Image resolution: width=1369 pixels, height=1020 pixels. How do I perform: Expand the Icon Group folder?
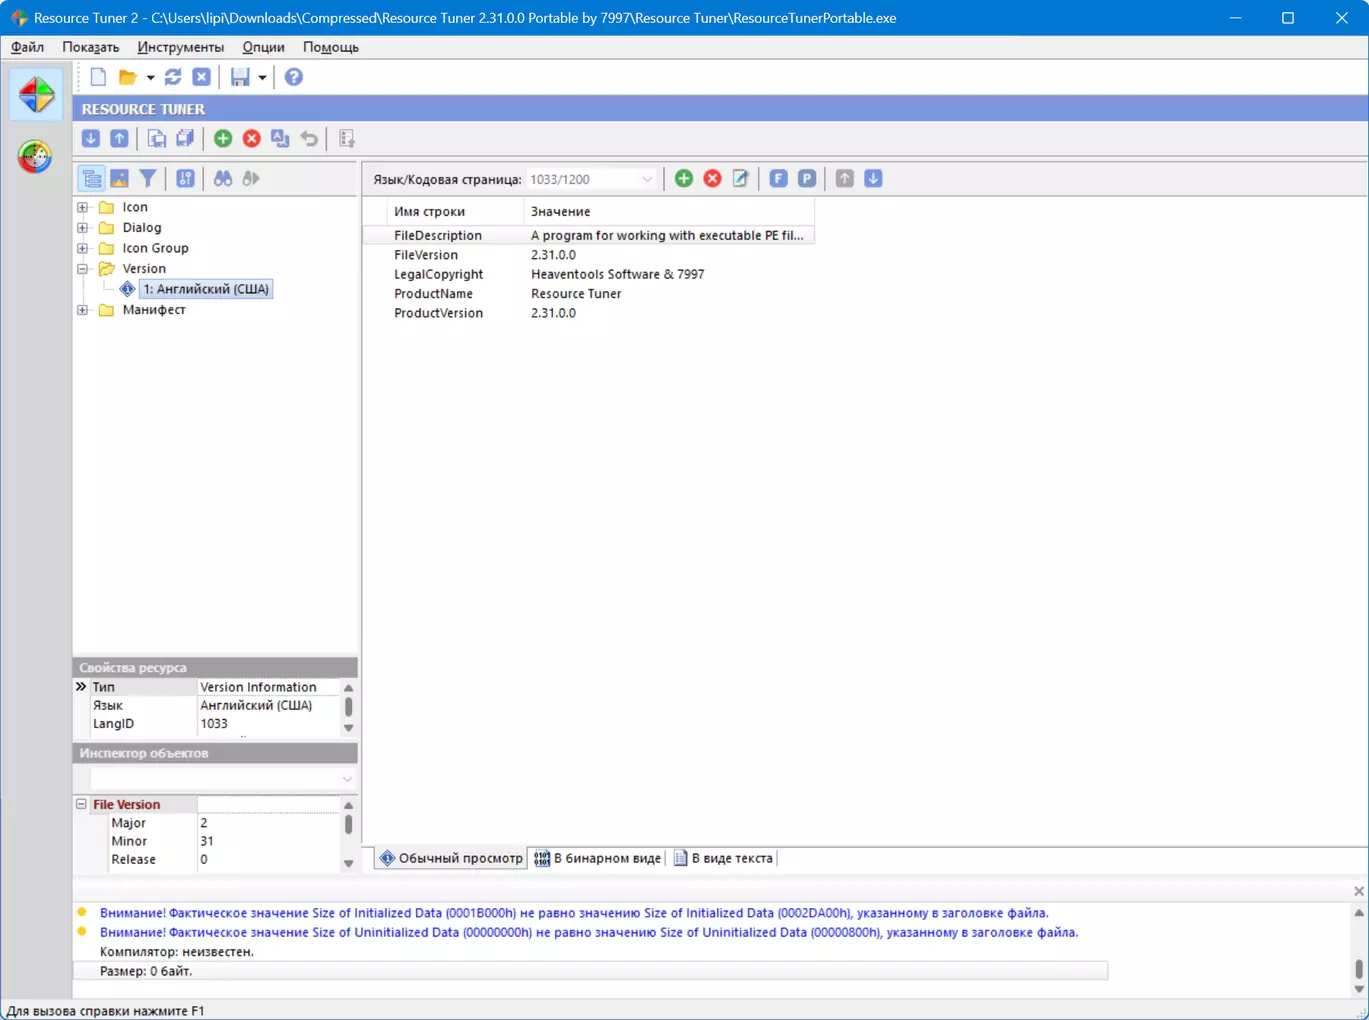point(83,248)
